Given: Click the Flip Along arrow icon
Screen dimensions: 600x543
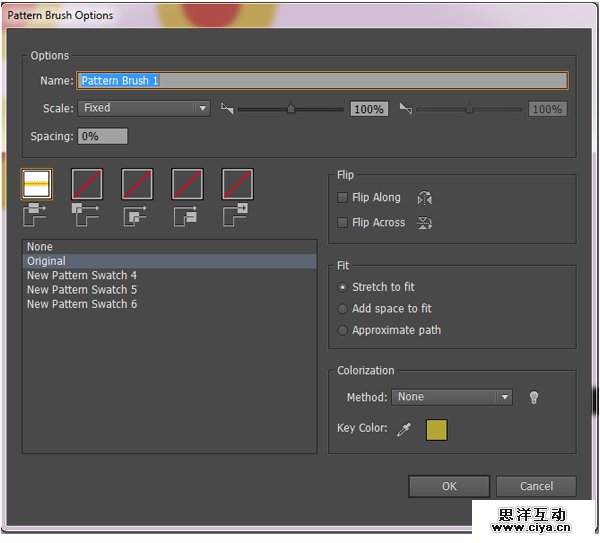Looking at the screenshot, I should (x=424, y=198).
